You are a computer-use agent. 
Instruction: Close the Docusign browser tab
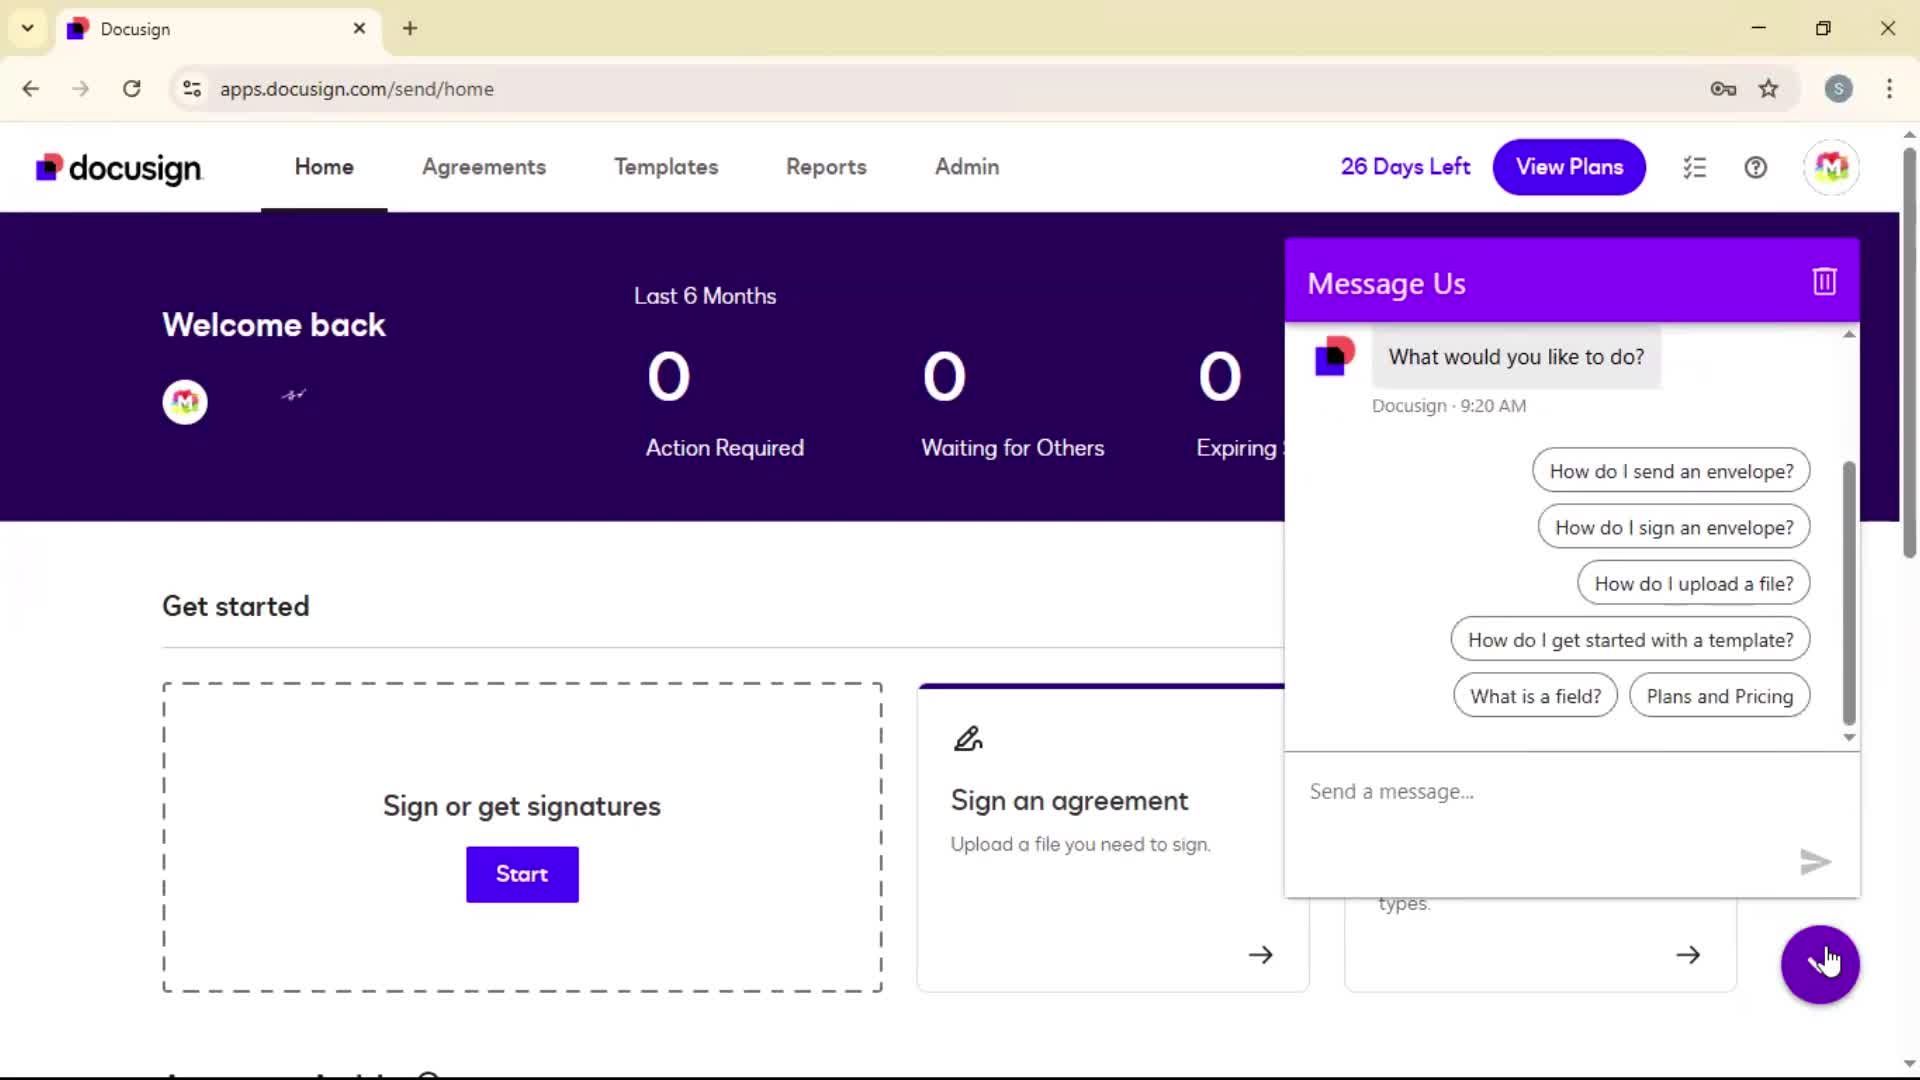pos(359,29)
